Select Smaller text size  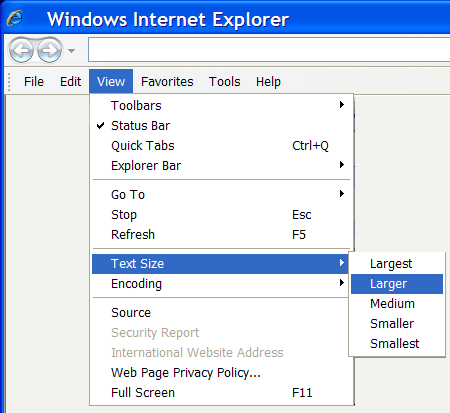(397, 324)
